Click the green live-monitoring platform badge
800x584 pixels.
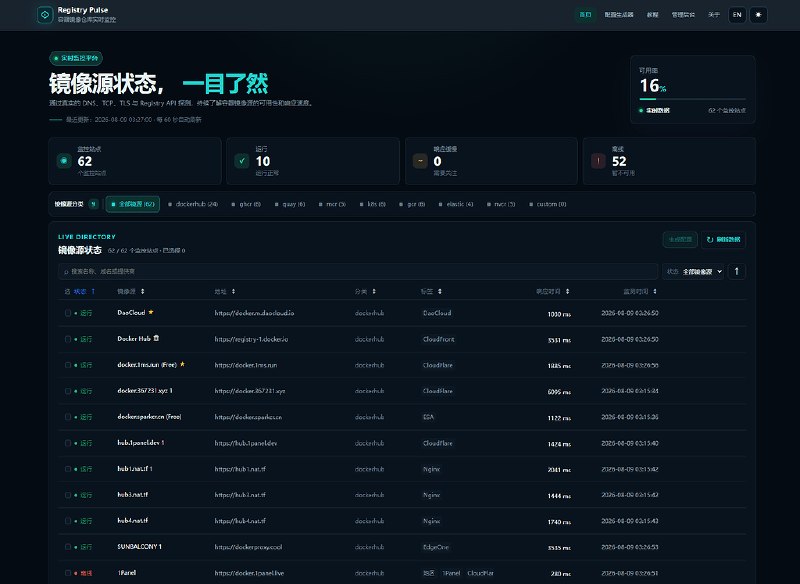(76, 58)
